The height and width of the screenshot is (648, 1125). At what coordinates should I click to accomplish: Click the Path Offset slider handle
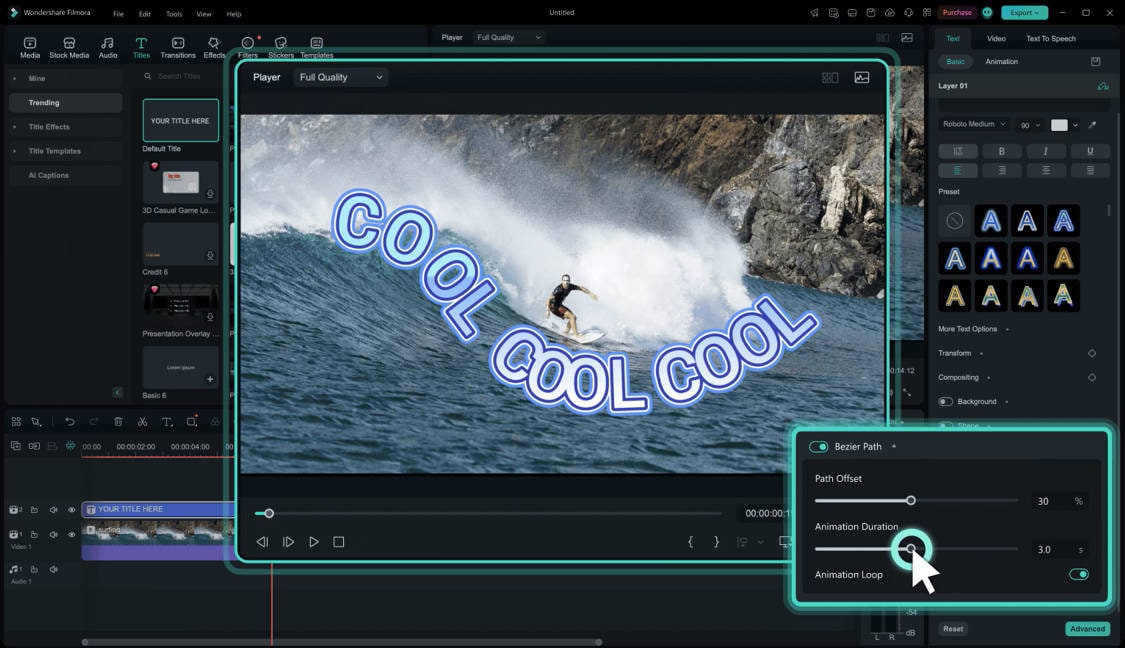(910, 500)
